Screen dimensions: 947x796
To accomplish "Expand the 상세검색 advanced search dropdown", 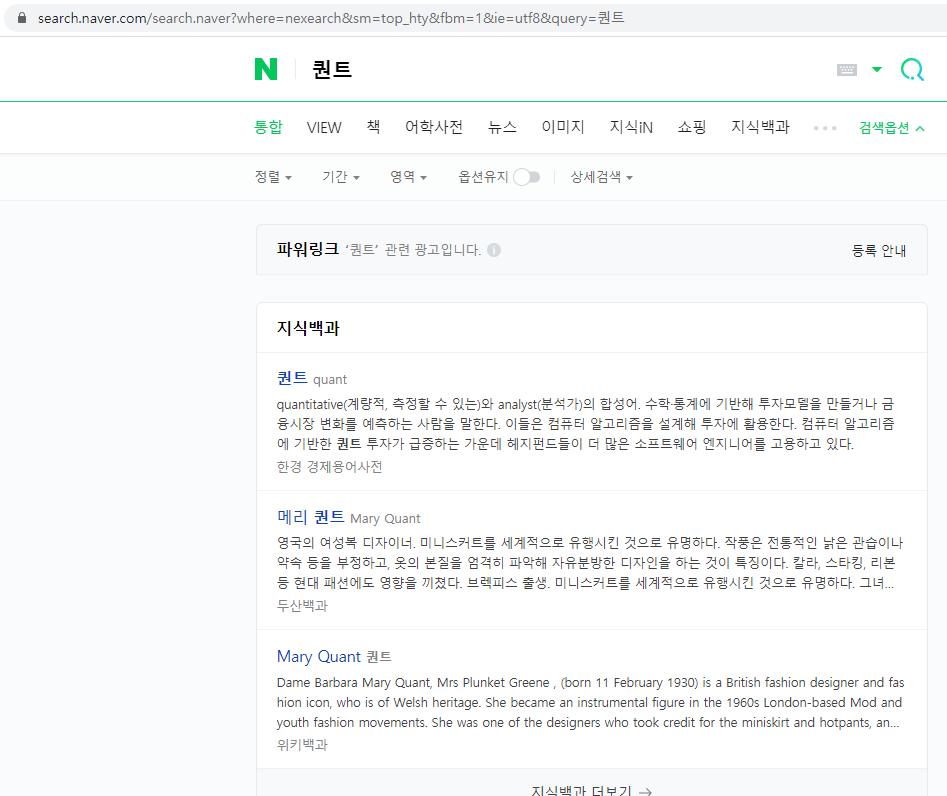I will (602, 177).
